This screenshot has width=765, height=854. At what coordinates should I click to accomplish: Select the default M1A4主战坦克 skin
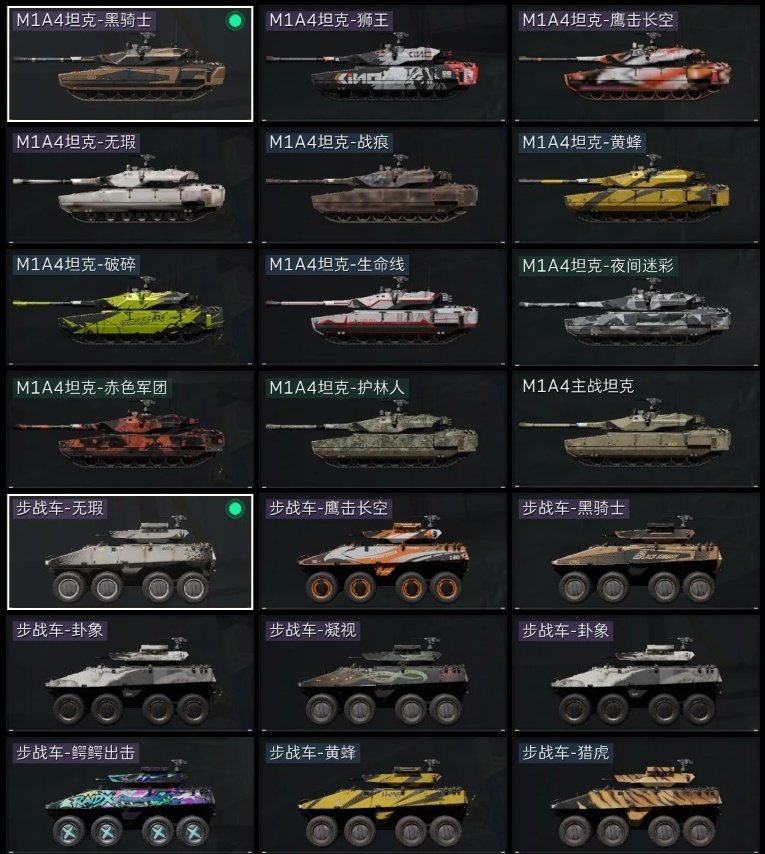(636, 429)
